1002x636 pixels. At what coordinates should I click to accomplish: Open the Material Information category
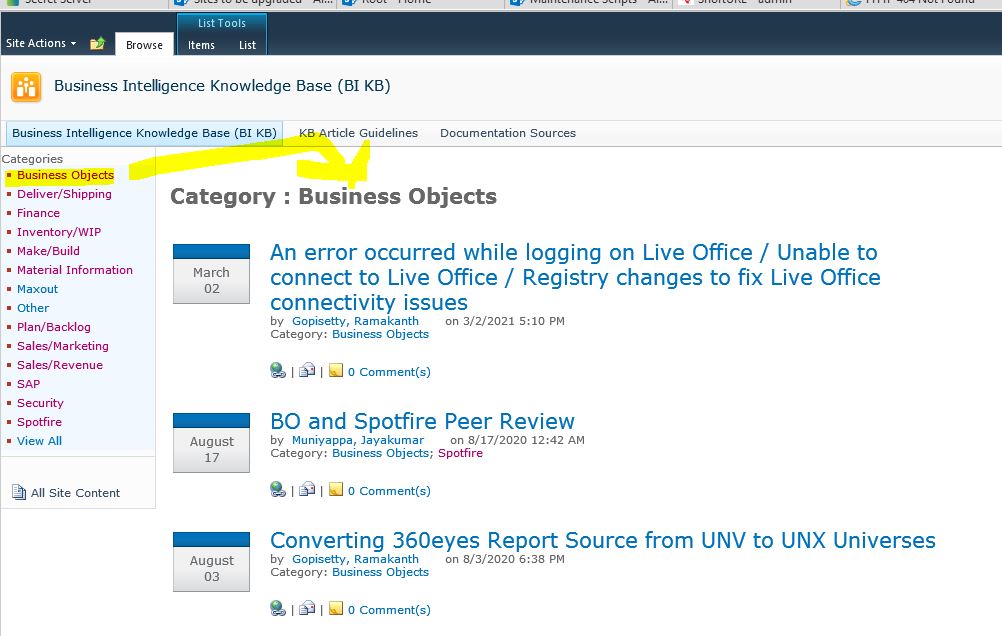[75, 270]
